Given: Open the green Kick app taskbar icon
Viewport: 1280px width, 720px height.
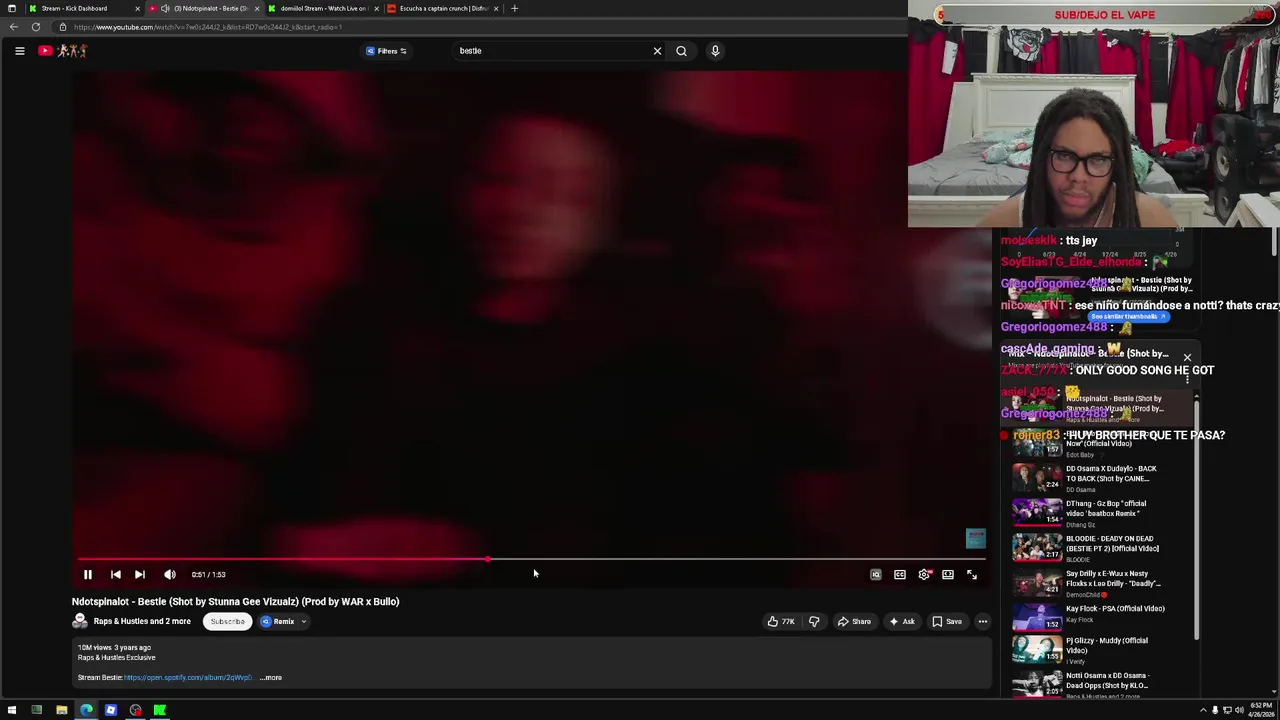Looking at the screenshot, I should (x=160, y=710).
